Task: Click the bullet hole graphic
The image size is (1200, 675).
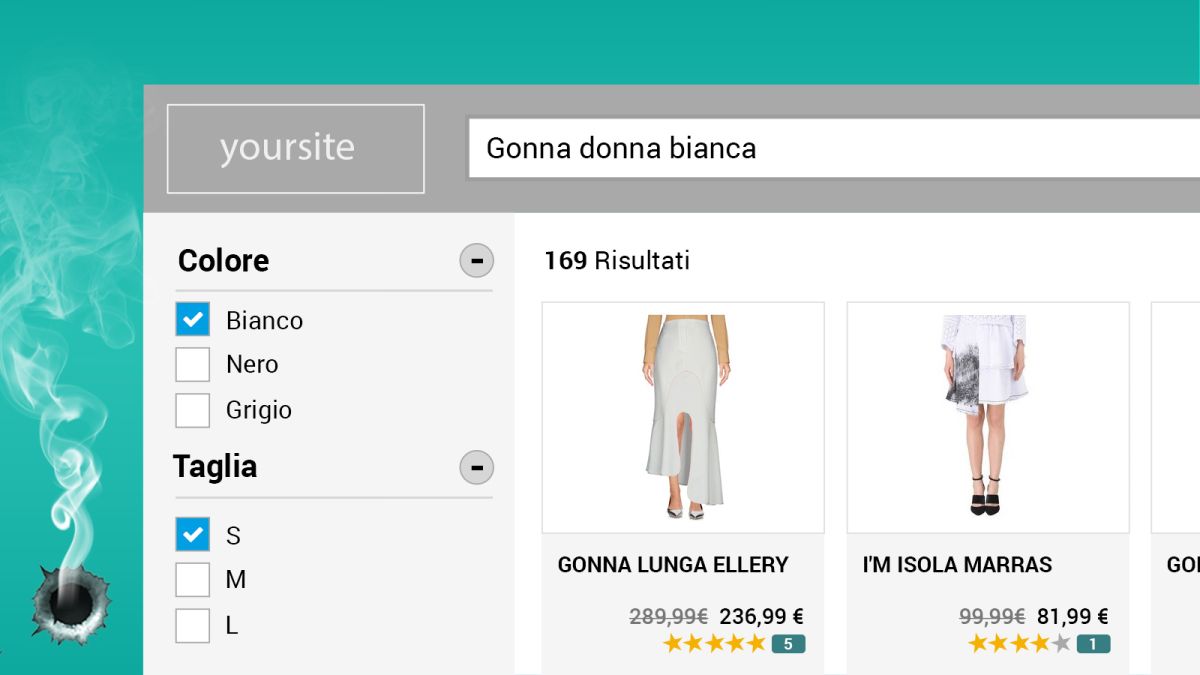Action: coord(68,603)
